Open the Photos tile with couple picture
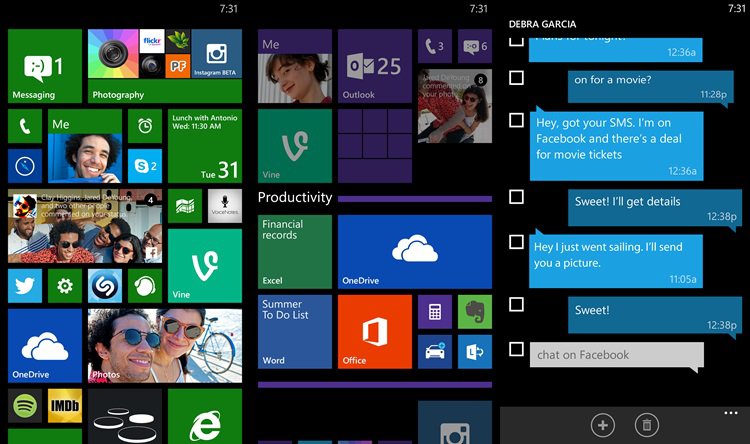Screen dimensions: 750x444 (x=165, y=346)
